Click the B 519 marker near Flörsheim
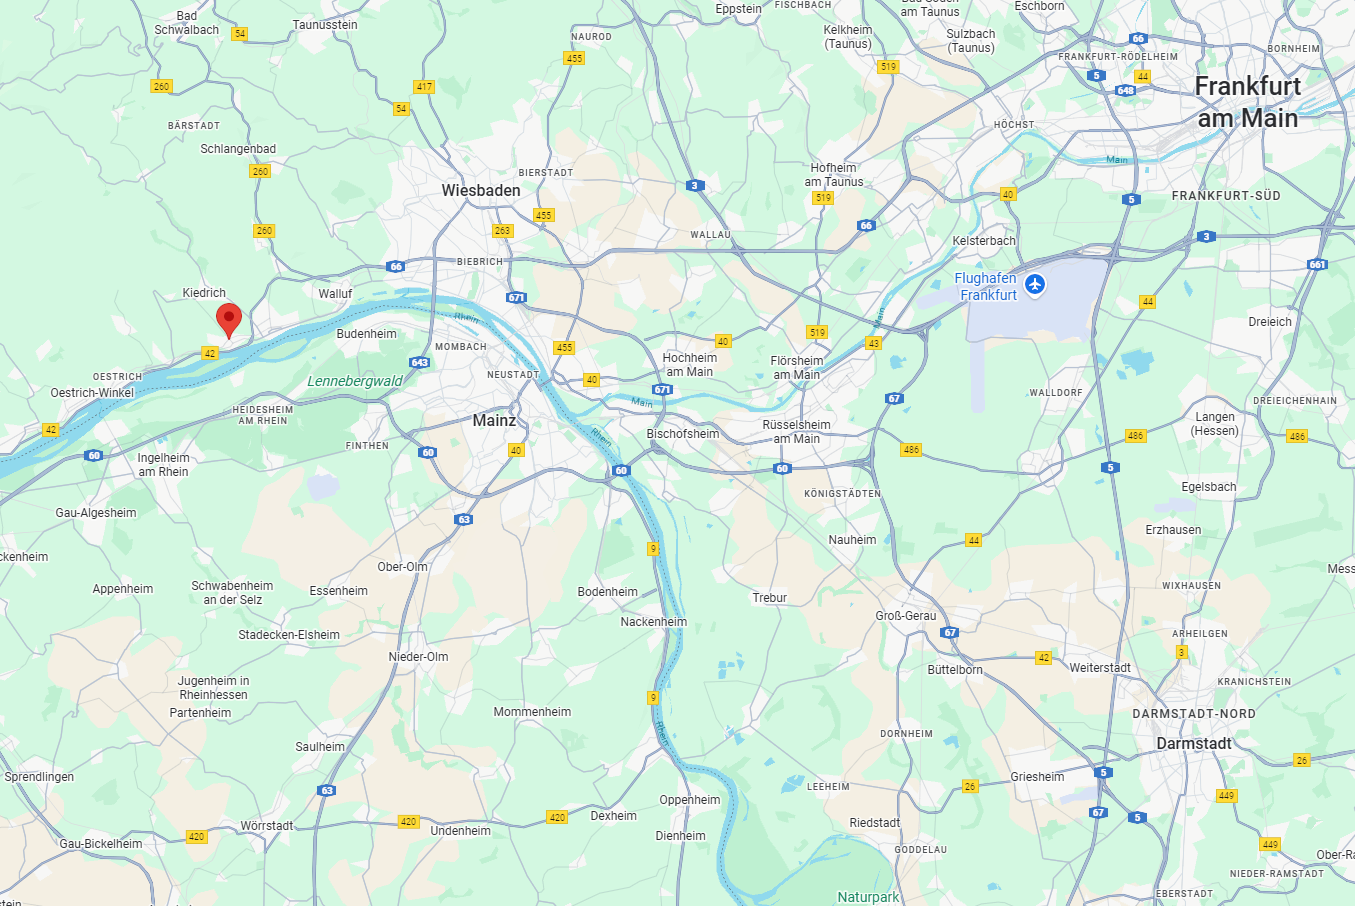Image resolution: width=1355 pixels, height=906 pixels. 817,332
